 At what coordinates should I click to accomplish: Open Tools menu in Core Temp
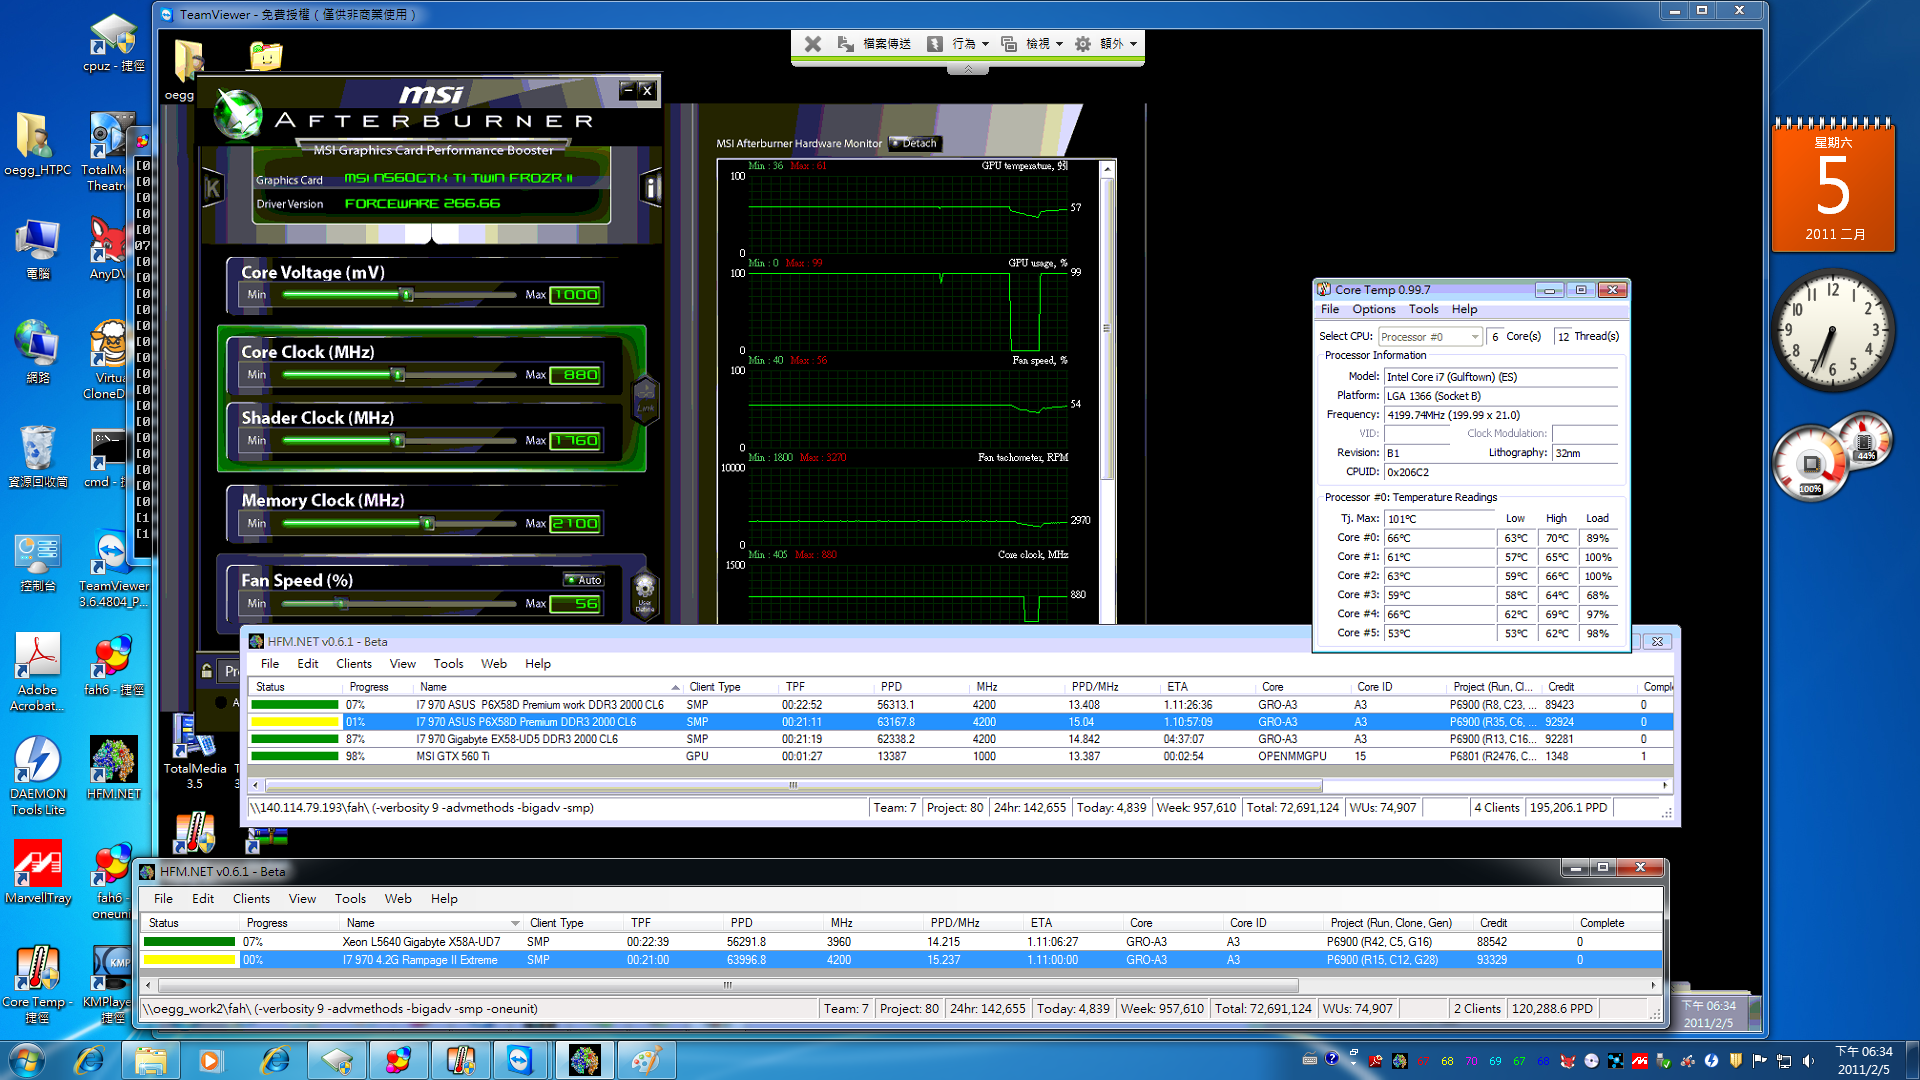(x=1423, y=310)
